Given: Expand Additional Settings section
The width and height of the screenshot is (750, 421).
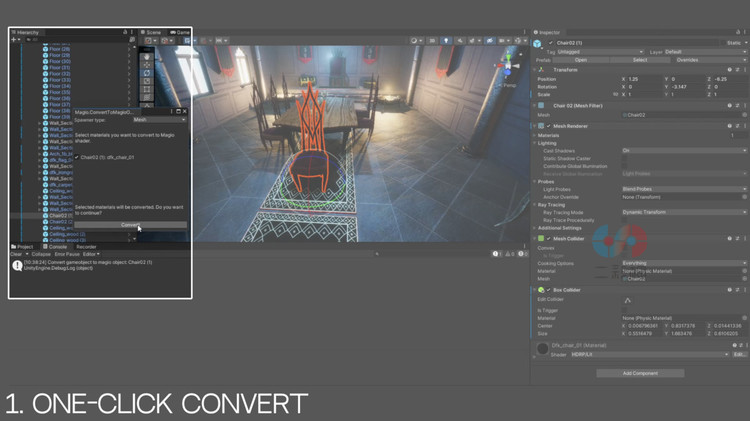Looking at the screenshot, I should tap(535, 228).
